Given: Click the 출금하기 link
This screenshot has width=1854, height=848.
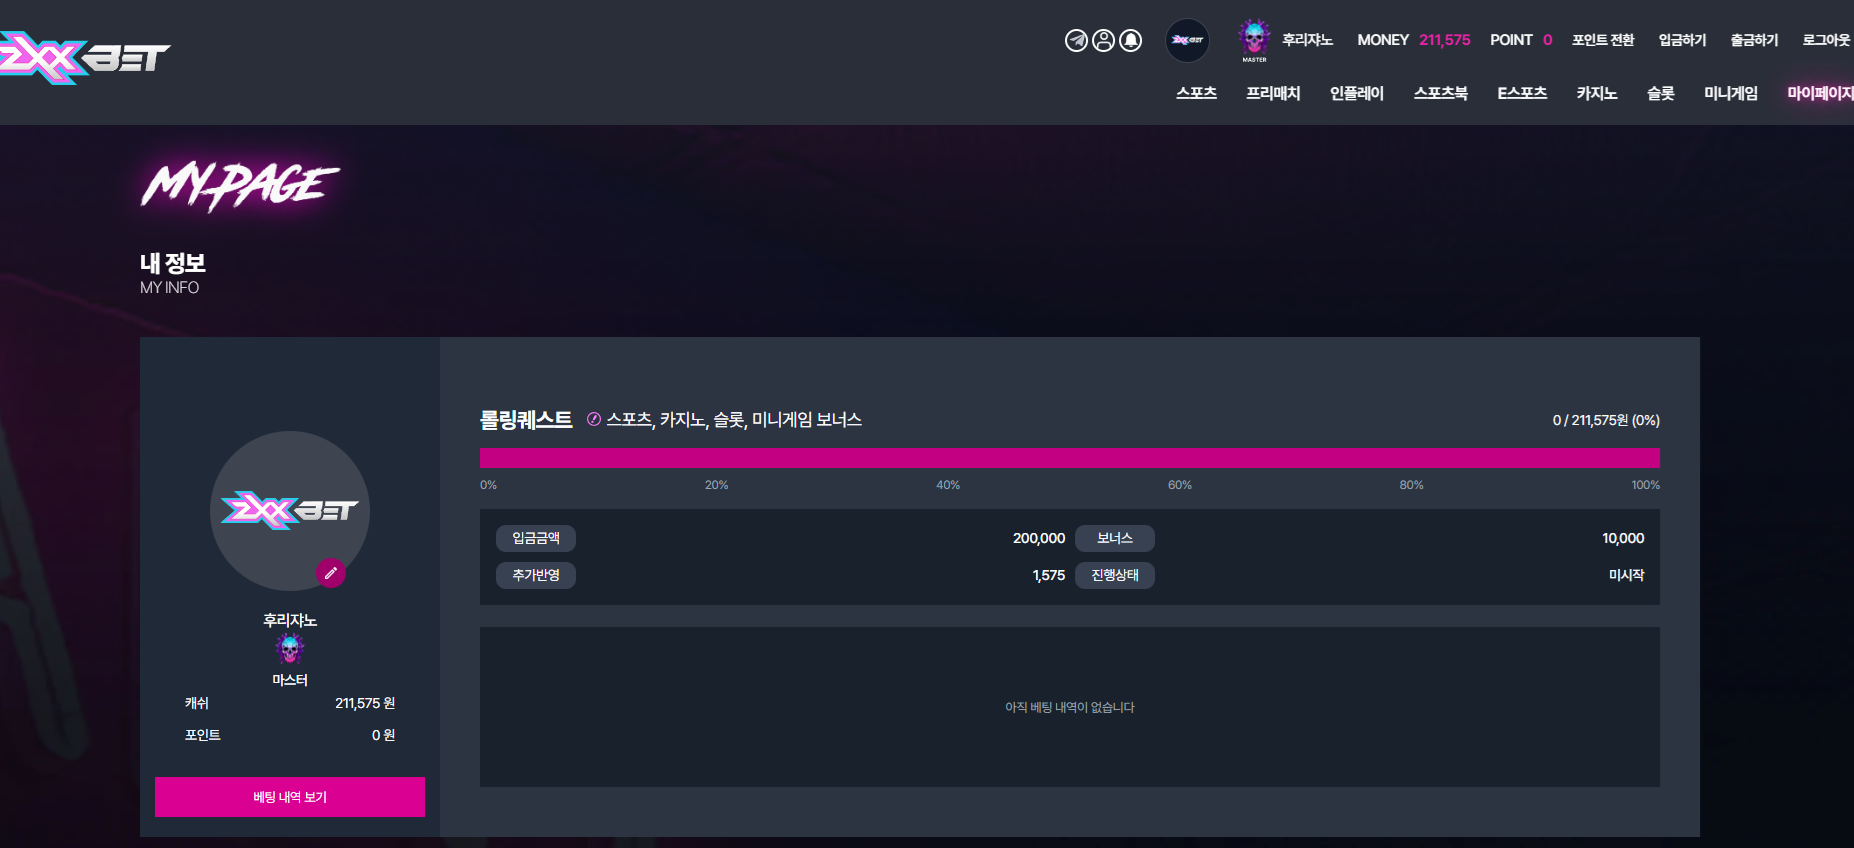Looking at the screenshot, I should [x=1755, y=40].
